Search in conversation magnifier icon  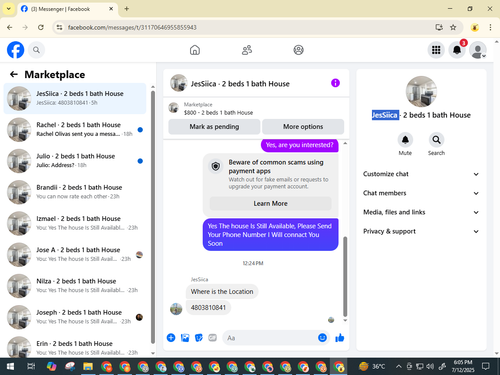coord(436,140)
